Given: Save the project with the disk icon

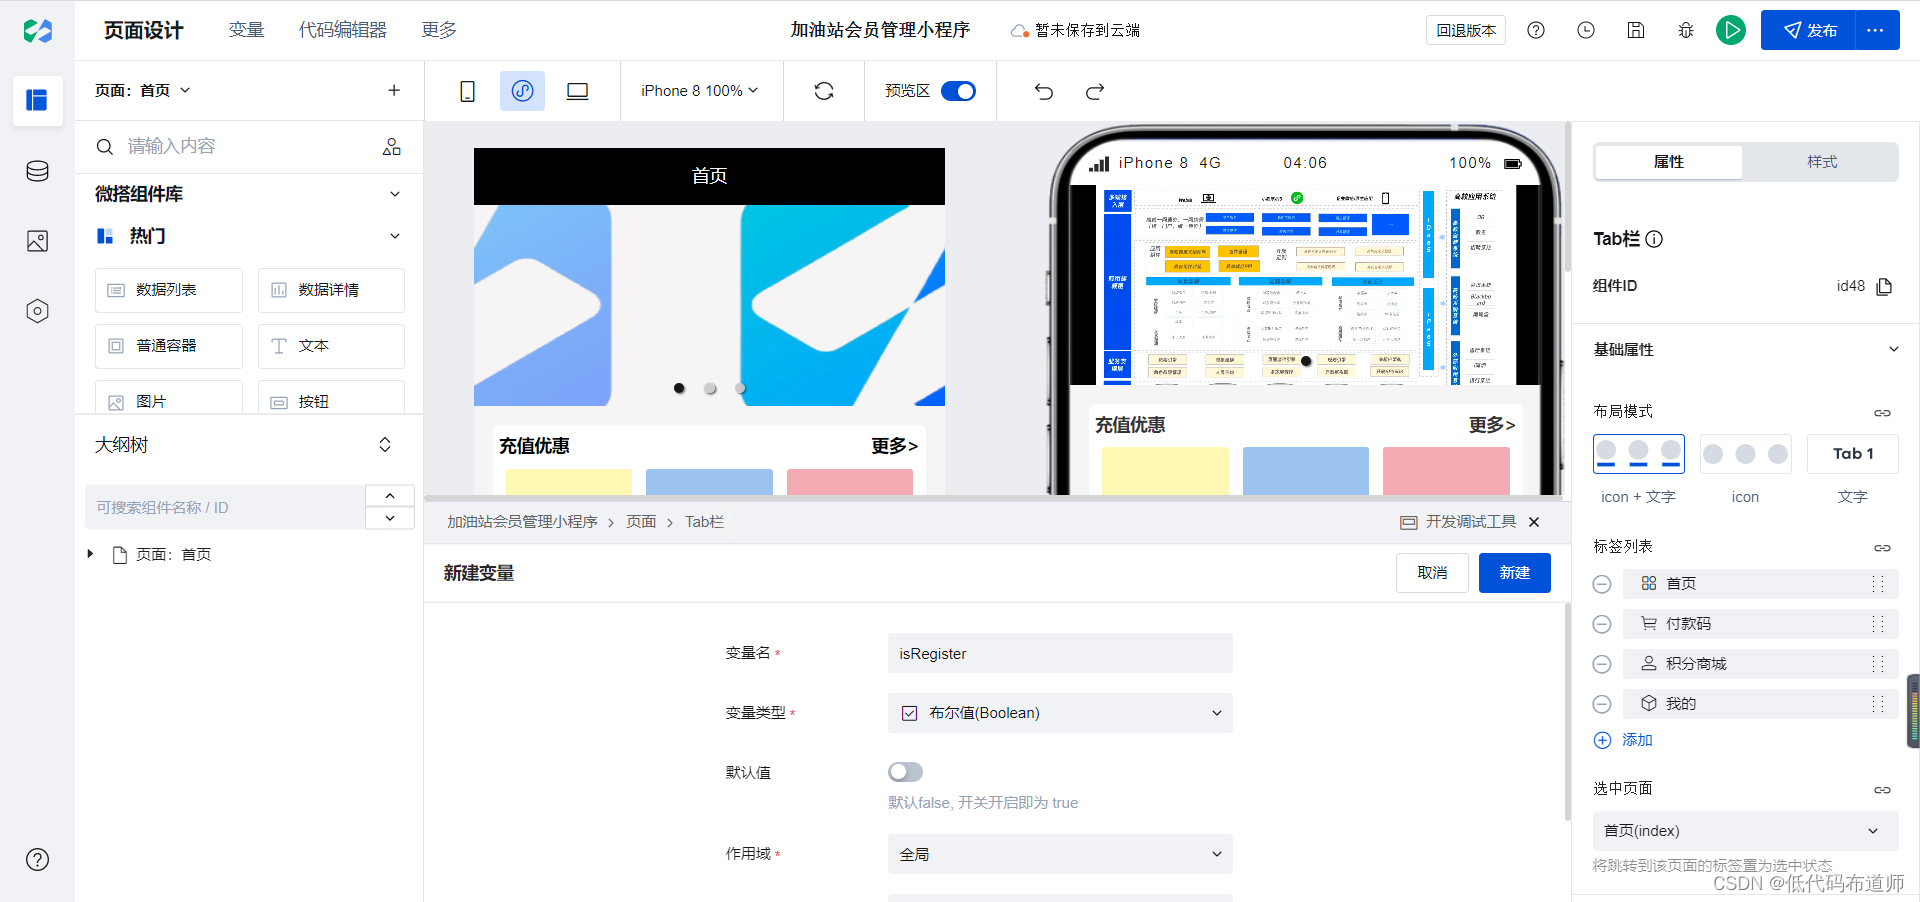Looking at the screenshot, I should click(x=1636, y=30).
